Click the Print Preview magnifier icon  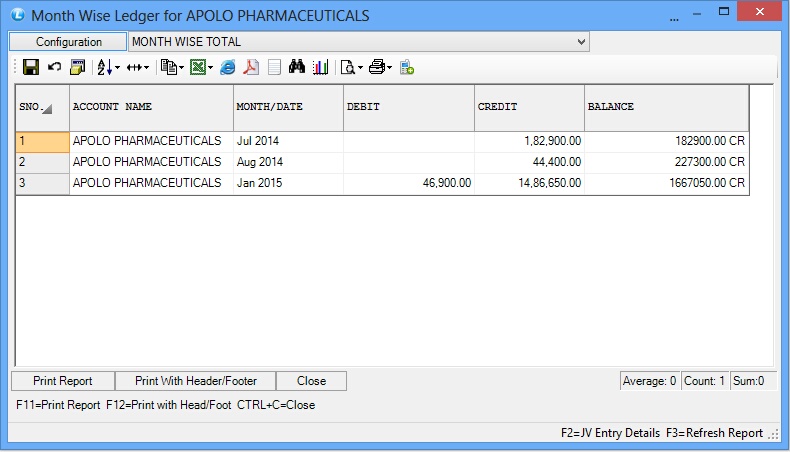pyautogui.click(x=348, y=67)
